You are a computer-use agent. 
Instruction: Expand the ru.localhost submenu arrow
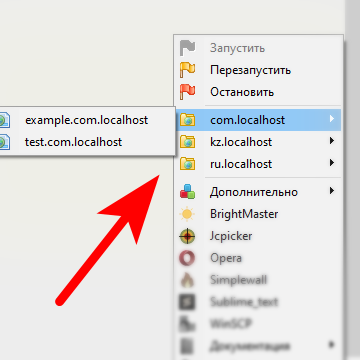pos(331,163)
